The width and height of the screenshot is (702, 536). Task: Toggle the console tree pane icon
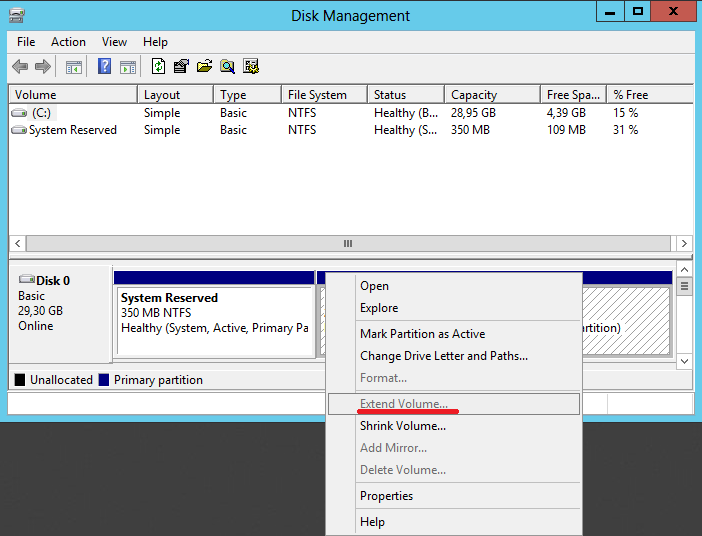click(x=73, y=67)
